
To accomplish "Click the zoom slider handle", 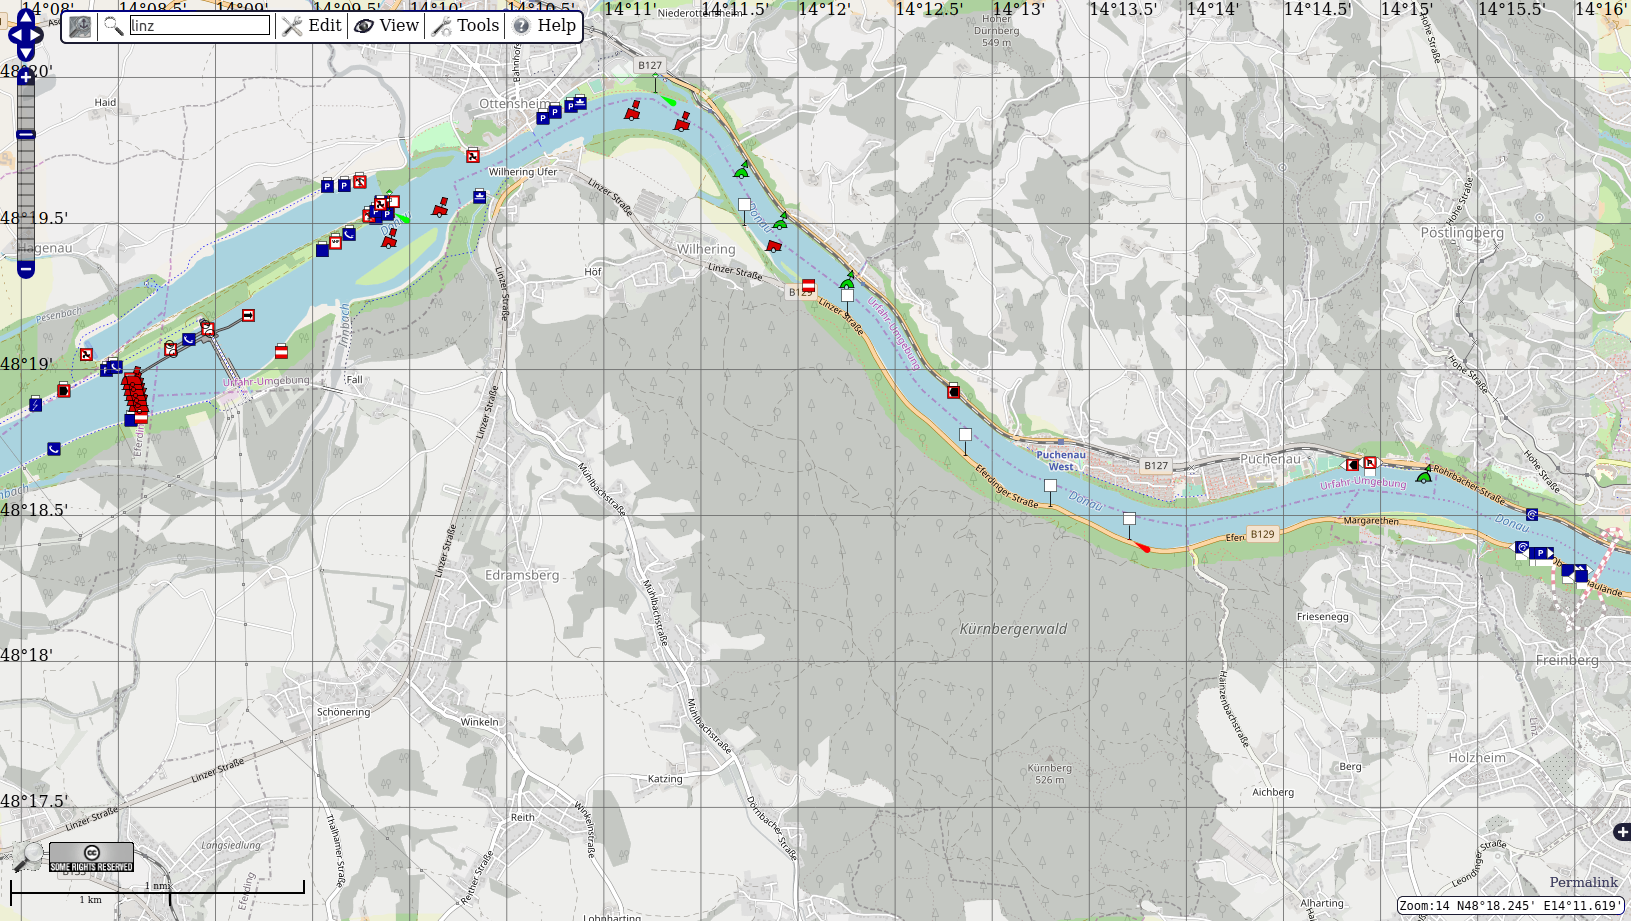I will click(26, 134).
